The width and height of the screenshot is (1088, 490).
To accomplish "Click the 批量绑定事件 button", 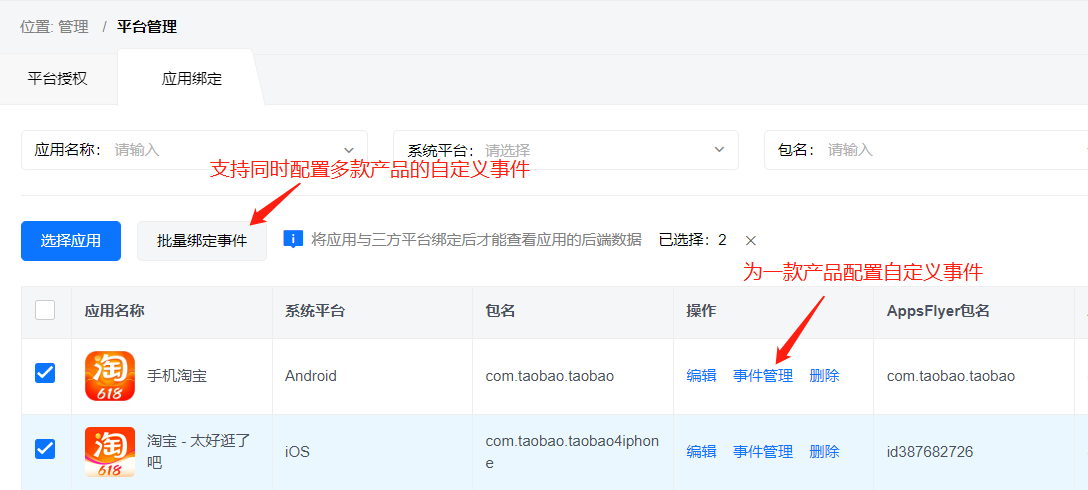I will [x=202, y=241].
